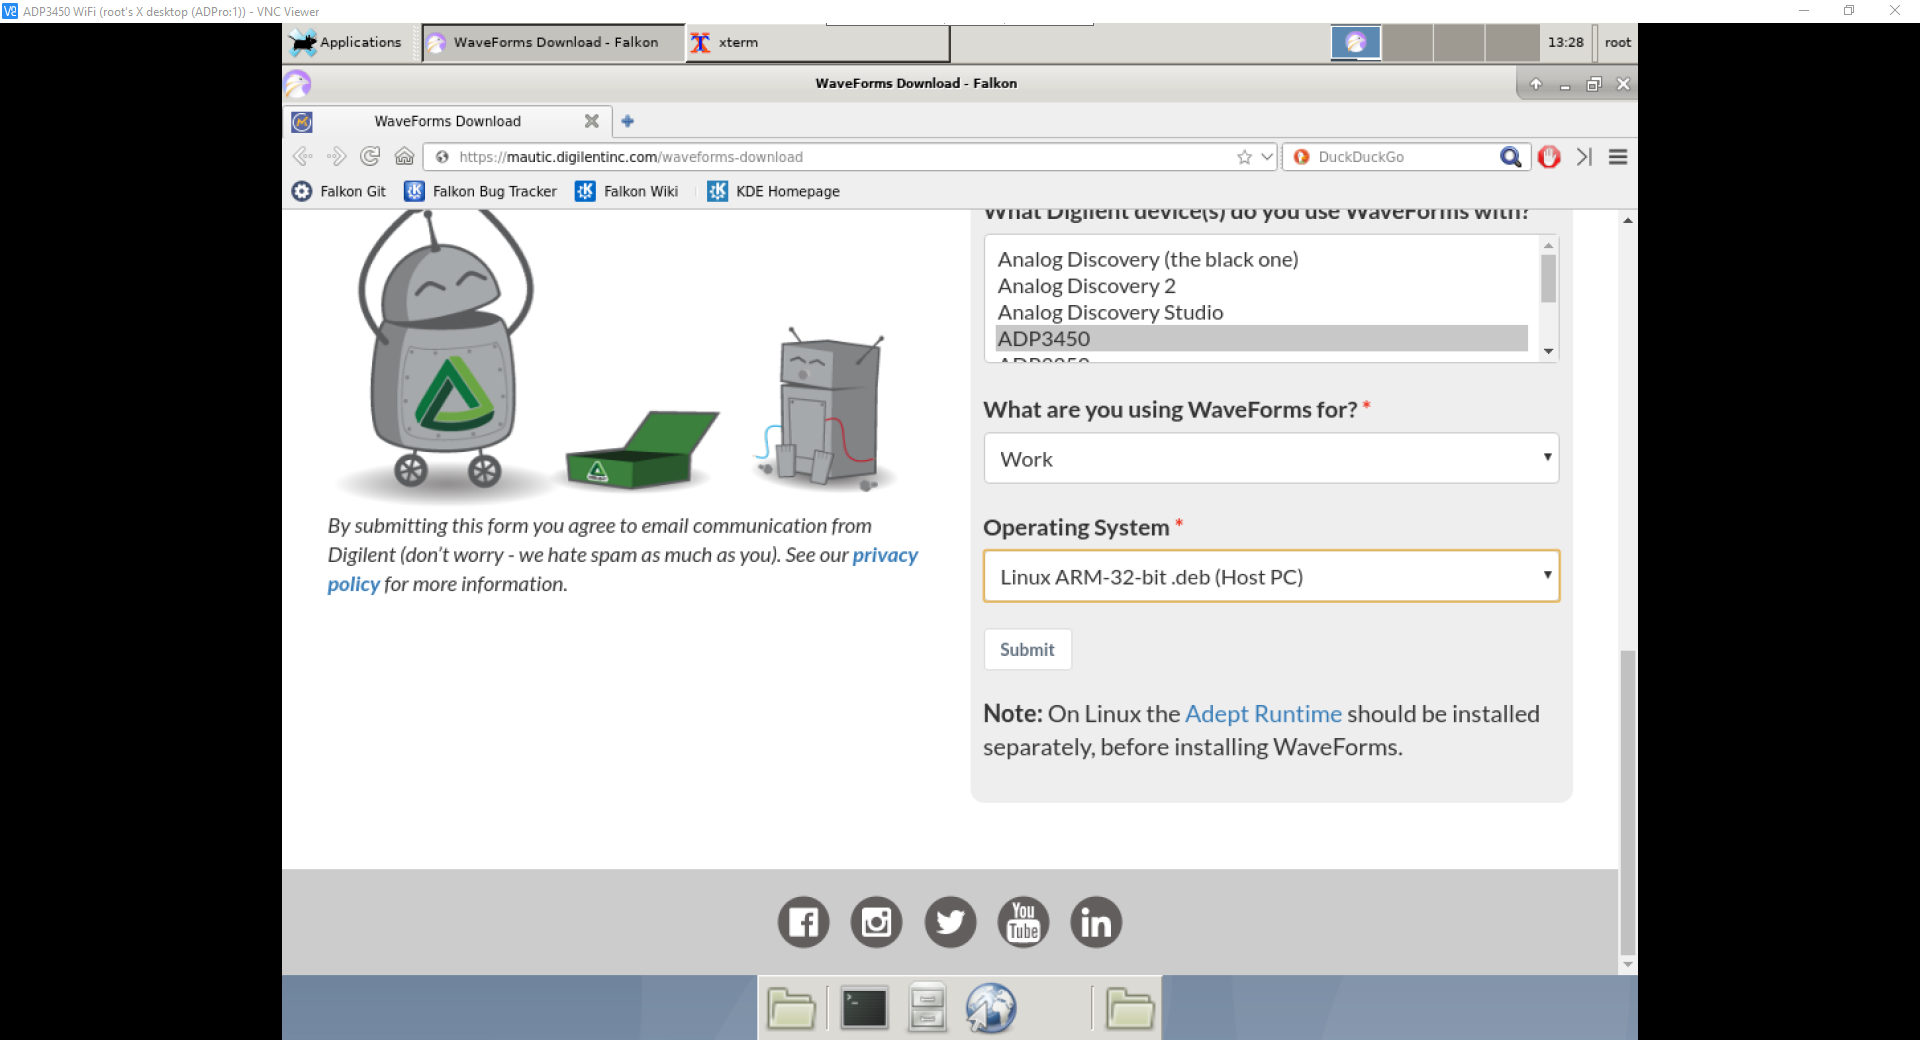Open the 'using WaveForms for' Work dropdown
Viewport: 1920px width, 1040px height.
click(1271, 458)
